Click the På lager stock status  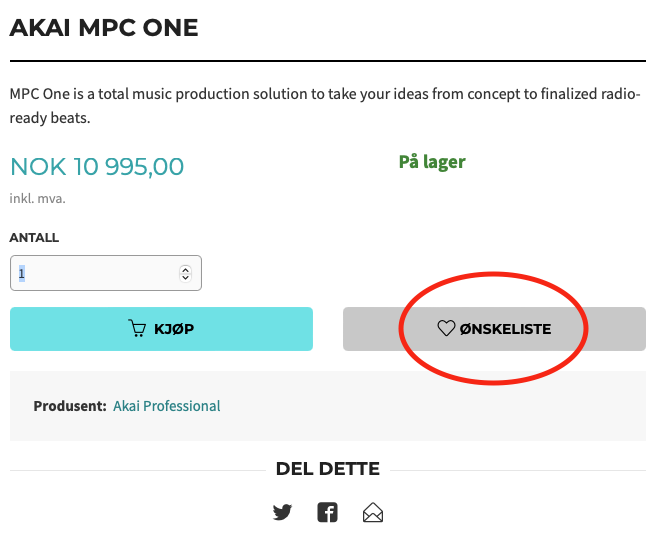pyautogui.click(x=432, y=162)
